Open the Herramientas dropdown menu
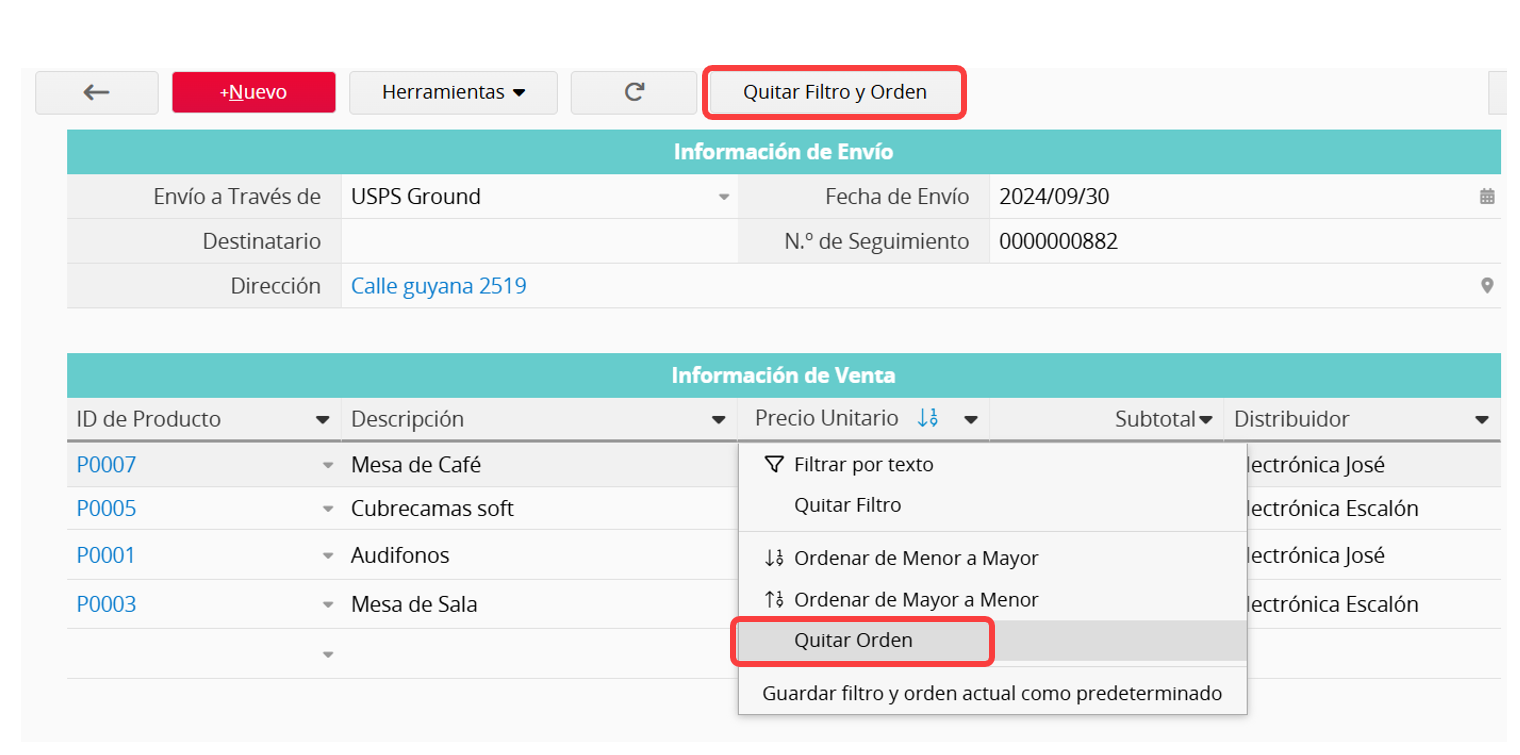Screen dimensions: 1520x755 click(453, 93)
